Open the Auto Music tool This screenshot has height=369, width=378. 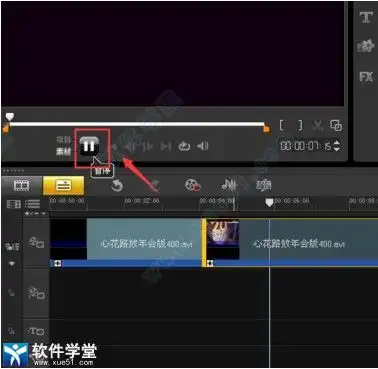(x=264, y=185)
